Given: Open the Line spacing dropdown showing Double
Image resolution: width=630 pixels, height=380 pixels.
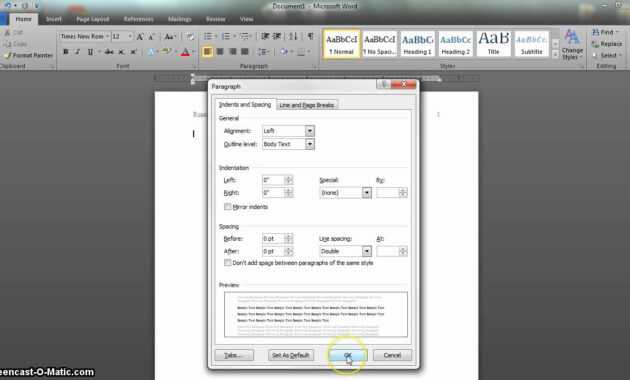Looking at the screenshot, I should point(366,251).
